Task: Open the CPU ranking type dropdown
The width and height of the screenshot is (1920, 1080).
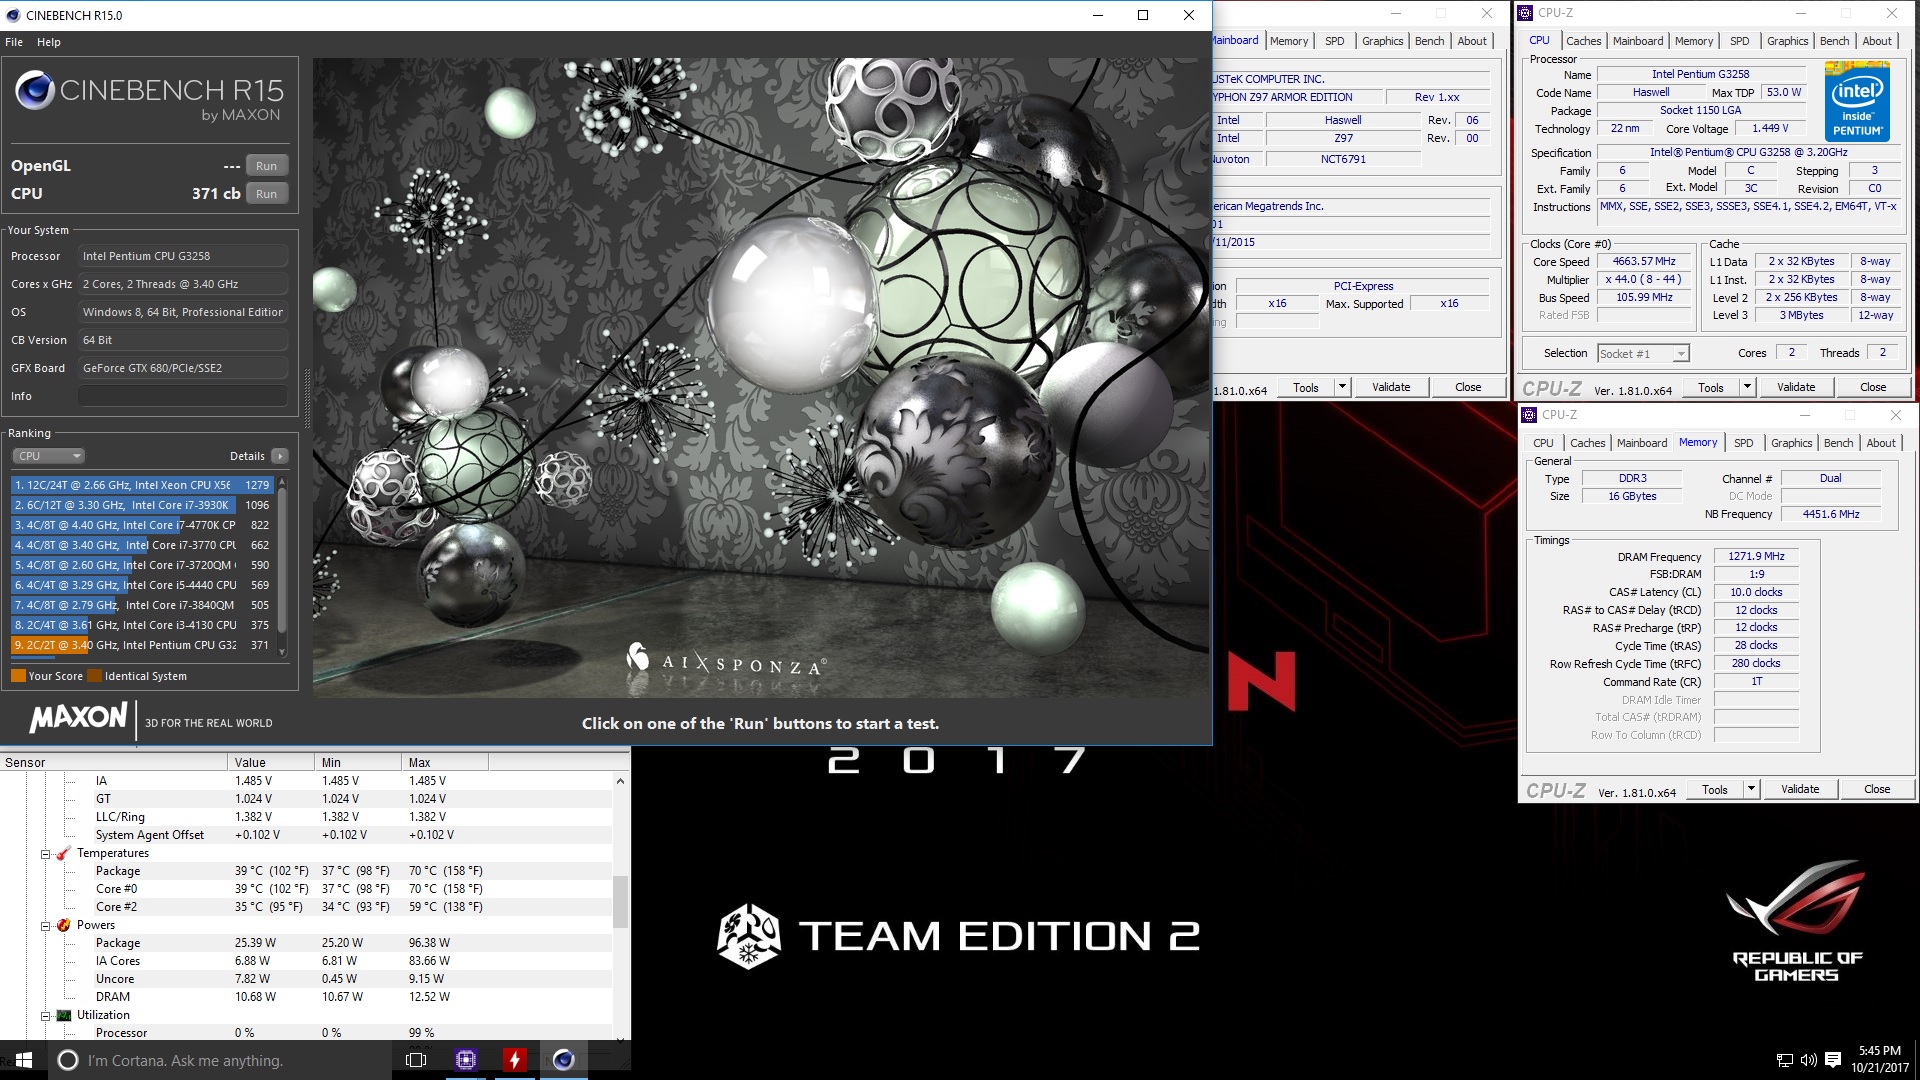Action: (x=48, y=456)
